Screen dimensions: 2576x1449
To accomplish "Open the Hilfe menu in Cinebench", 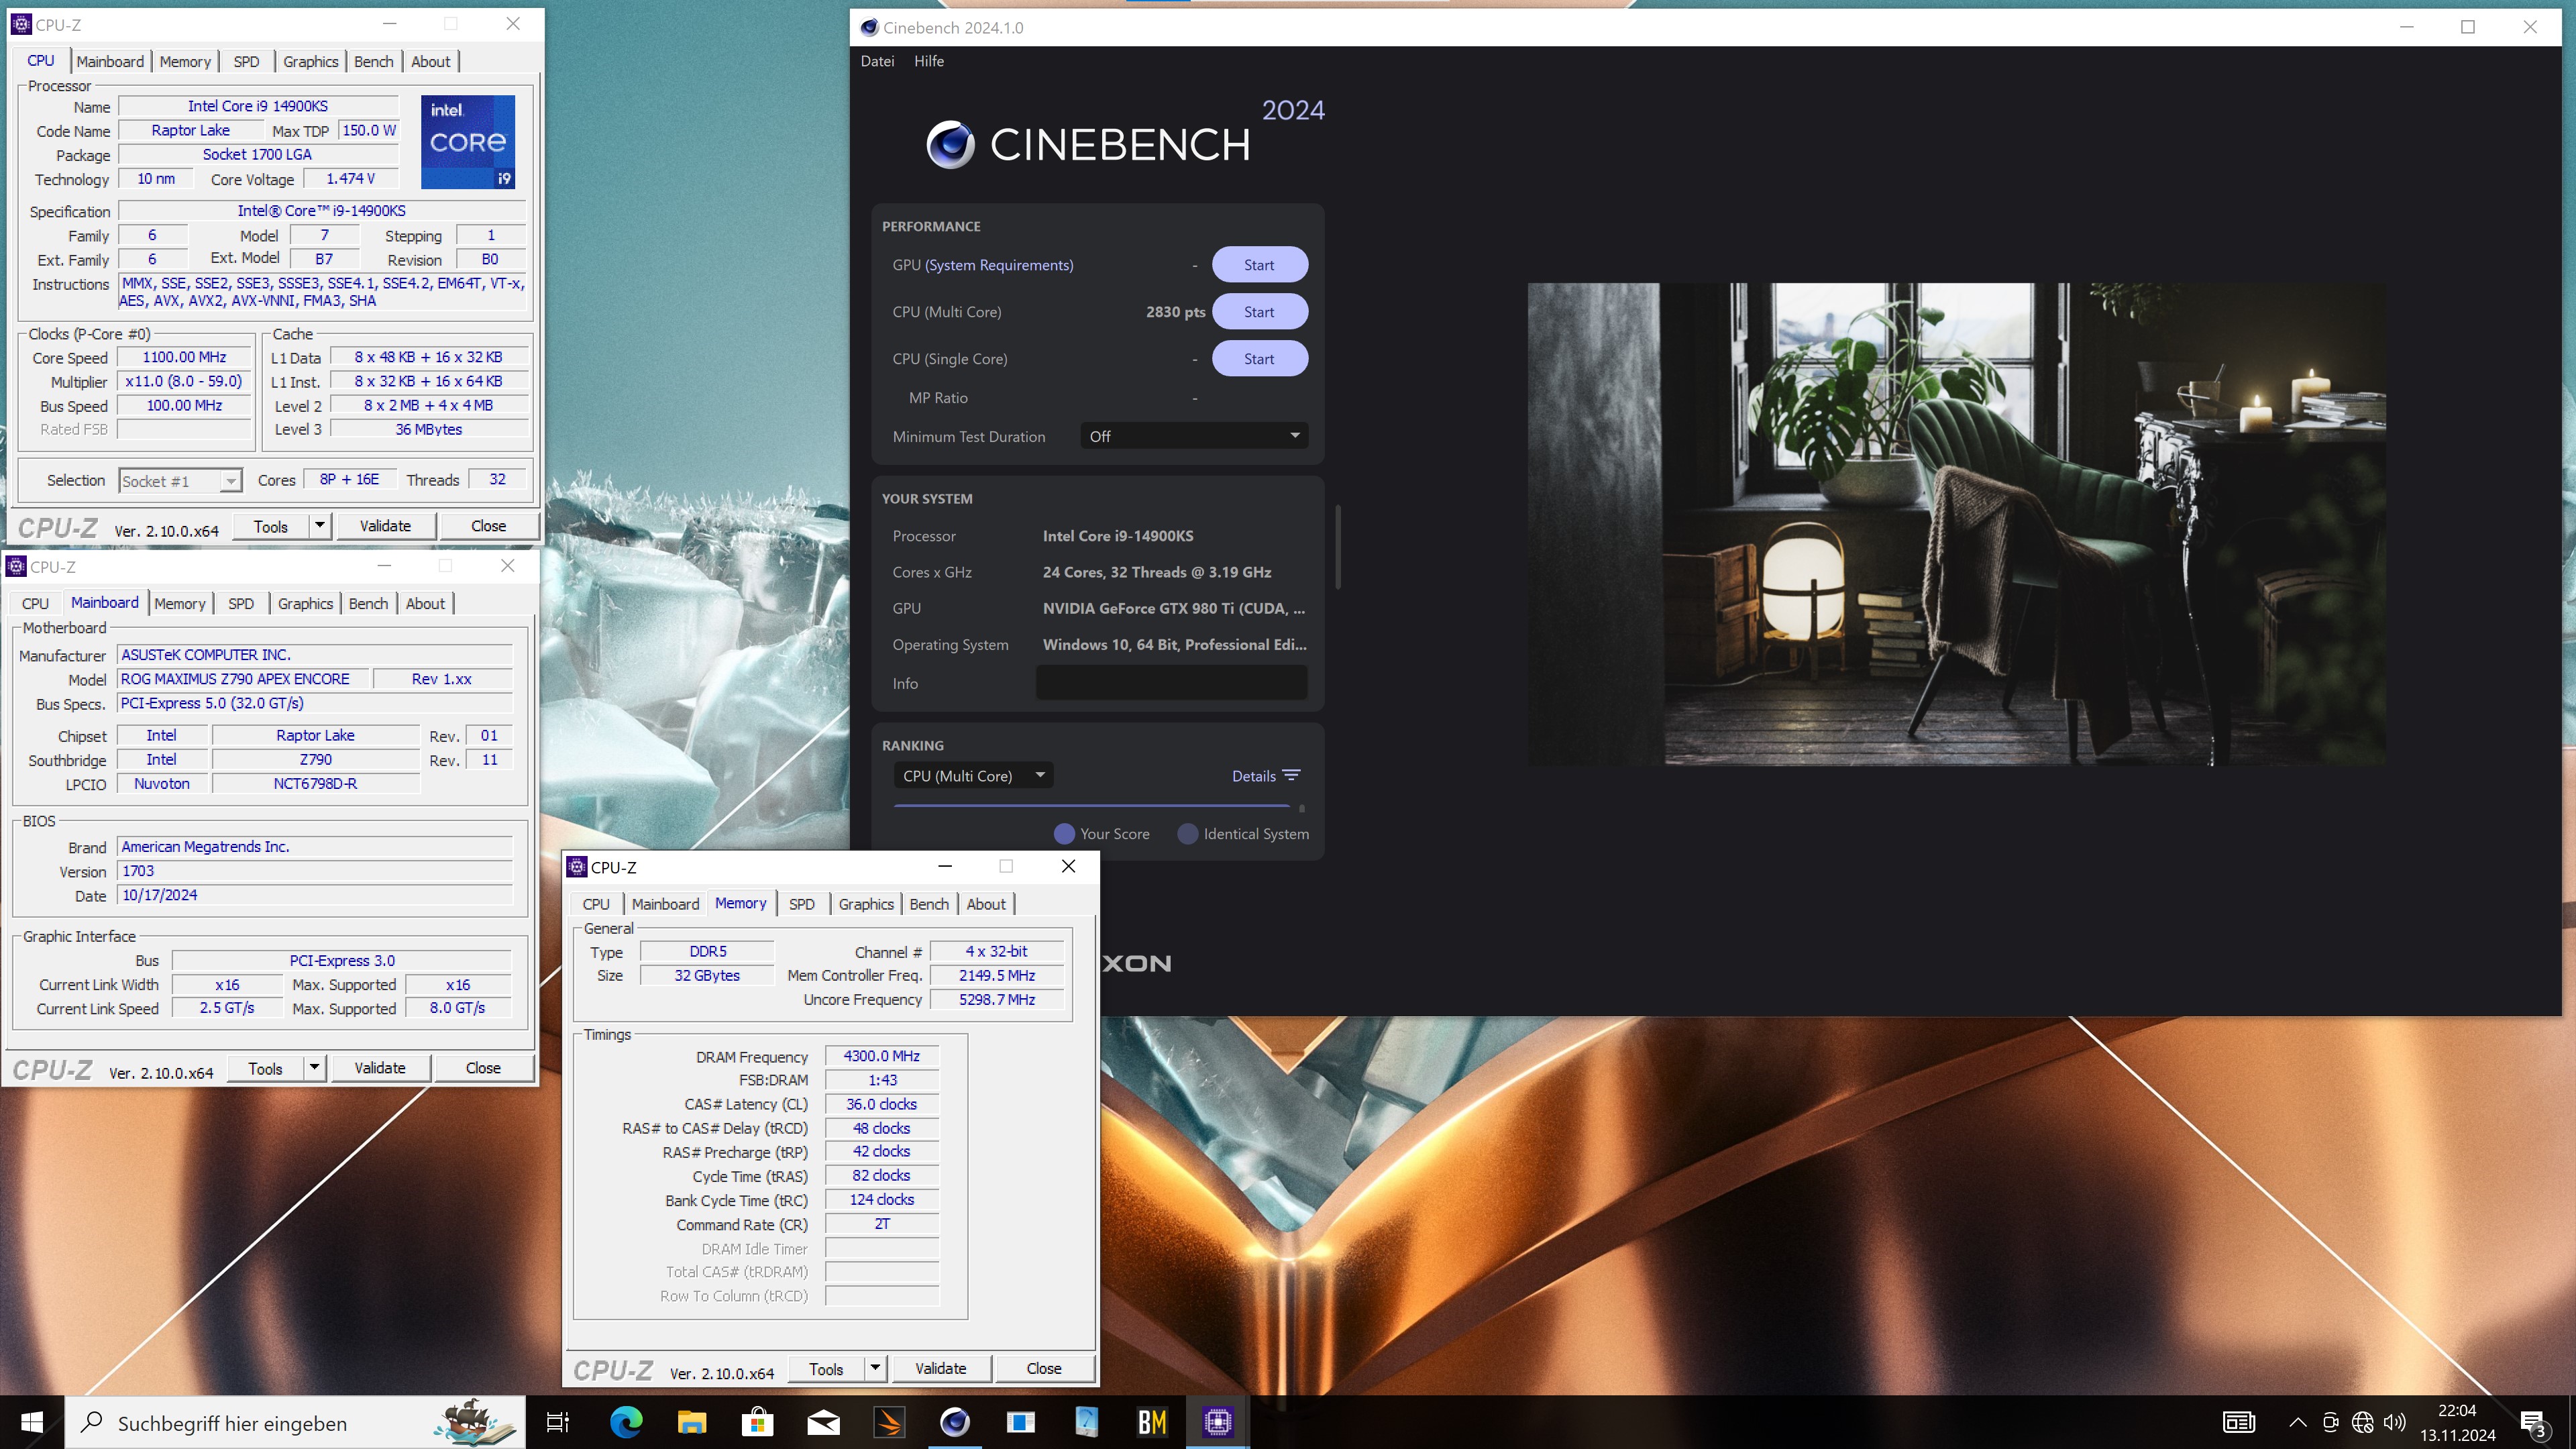I will (929, 61).
